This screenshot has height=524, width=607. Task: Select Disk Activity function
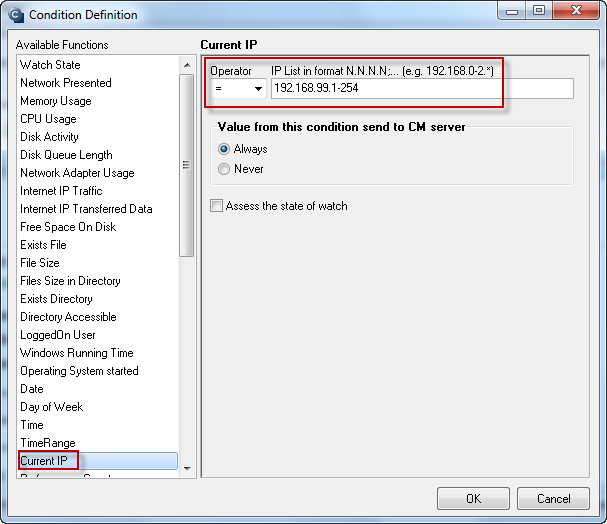(98, 137)
